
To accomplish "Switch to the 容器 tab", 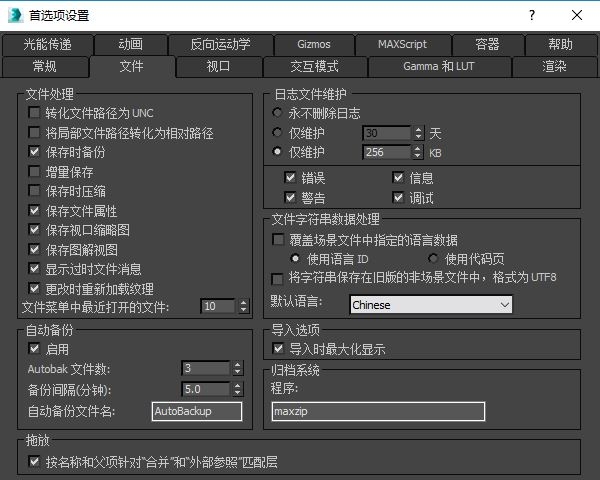I will (x=487, y=45).
